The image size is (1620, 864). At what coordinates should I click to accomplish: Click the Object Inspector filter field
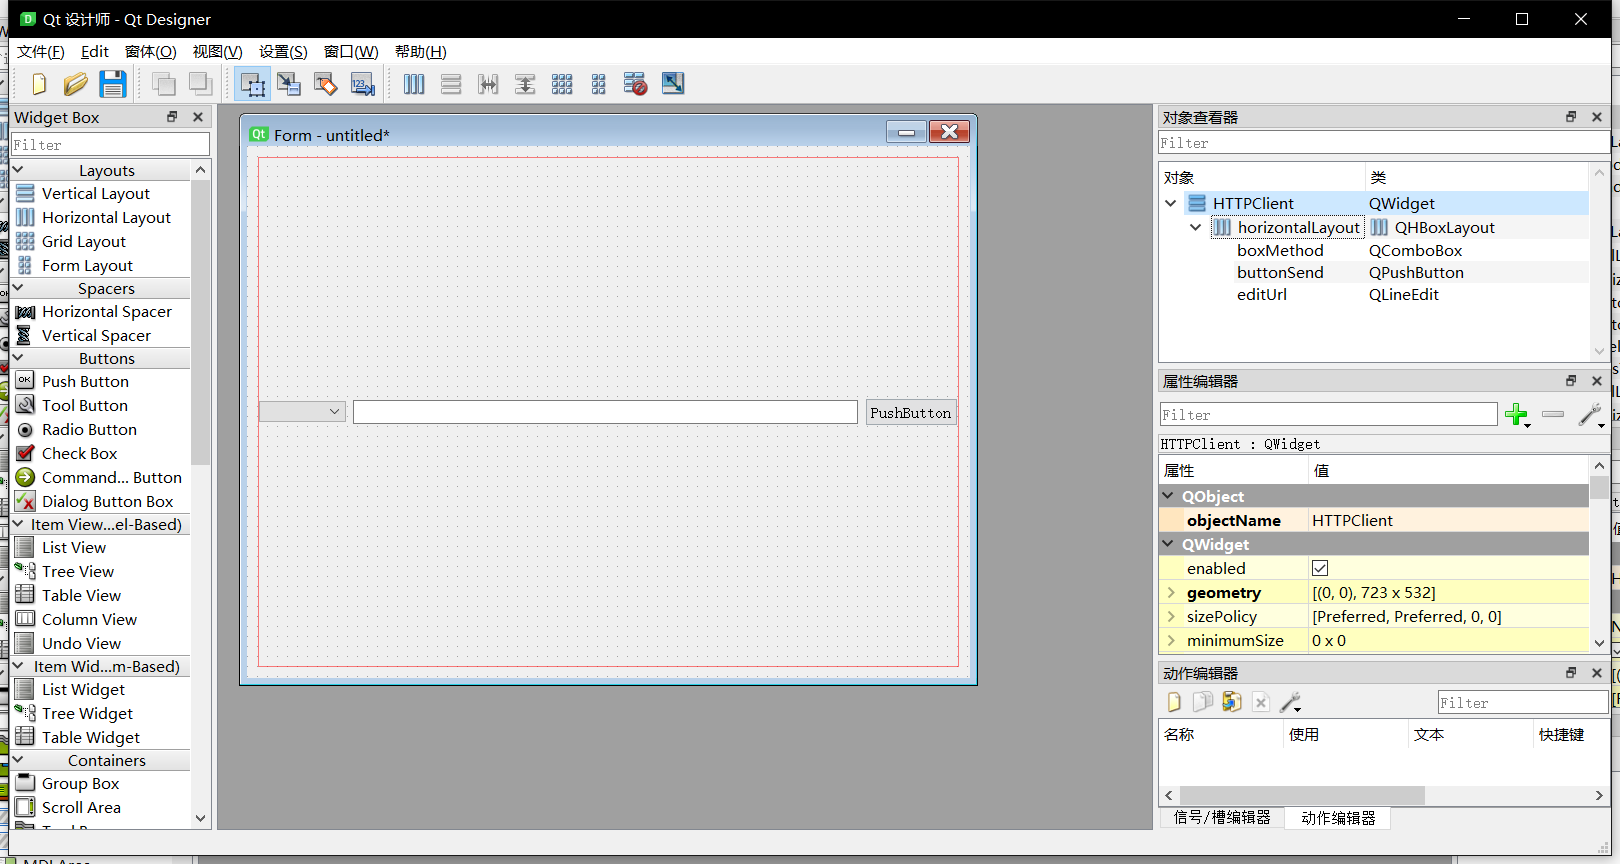click(1384, 143)
